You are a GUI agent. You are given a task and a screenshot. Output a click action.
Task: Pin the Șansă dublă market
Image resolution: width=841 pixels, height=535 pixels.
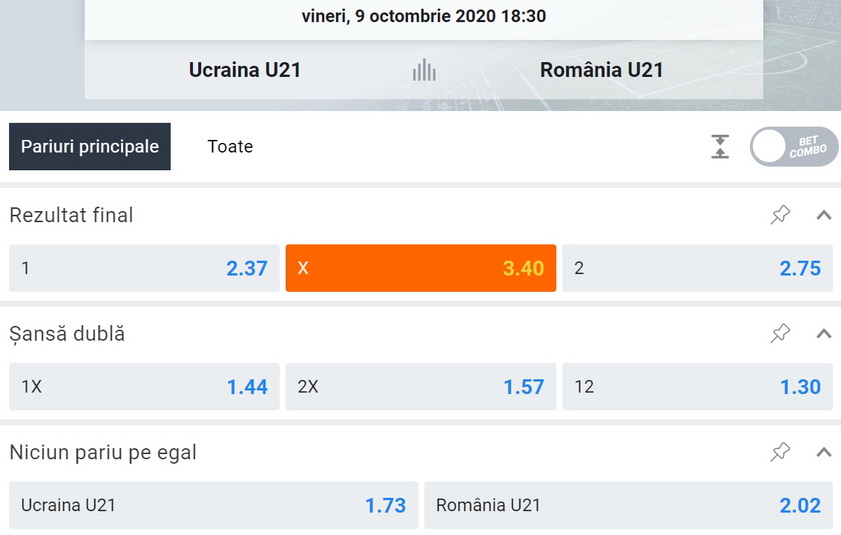780,333
